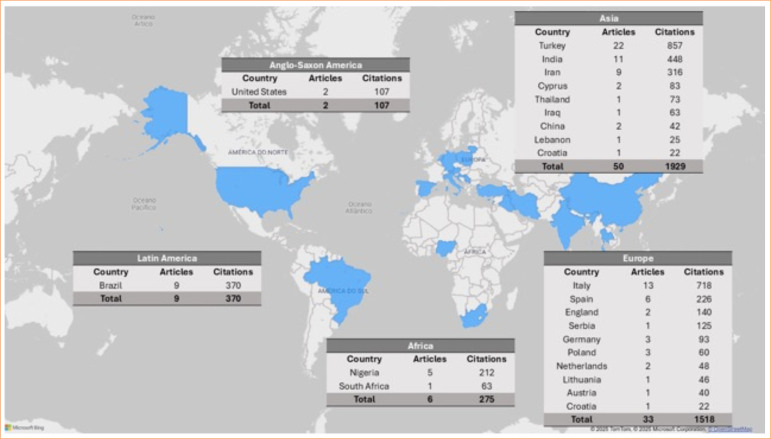Select the Asia table header
Screen dimensions: 771x439
coord(609,18)
